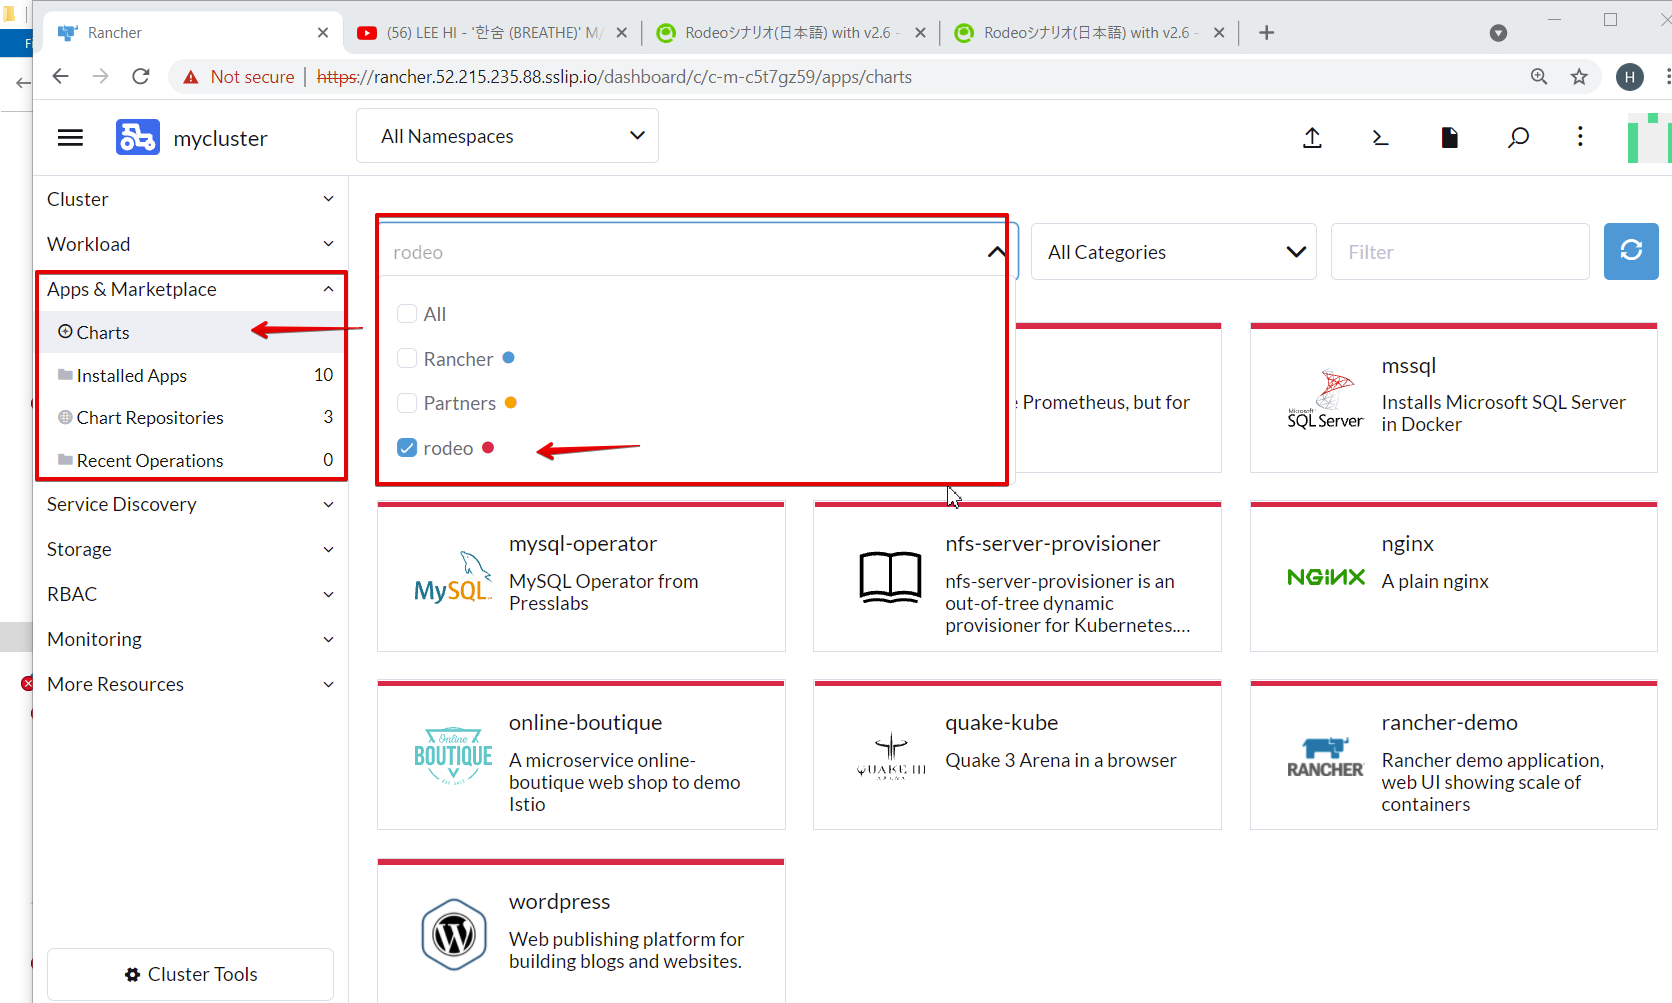
Task: Expand the More Resources section
Action: coord(190,684)
